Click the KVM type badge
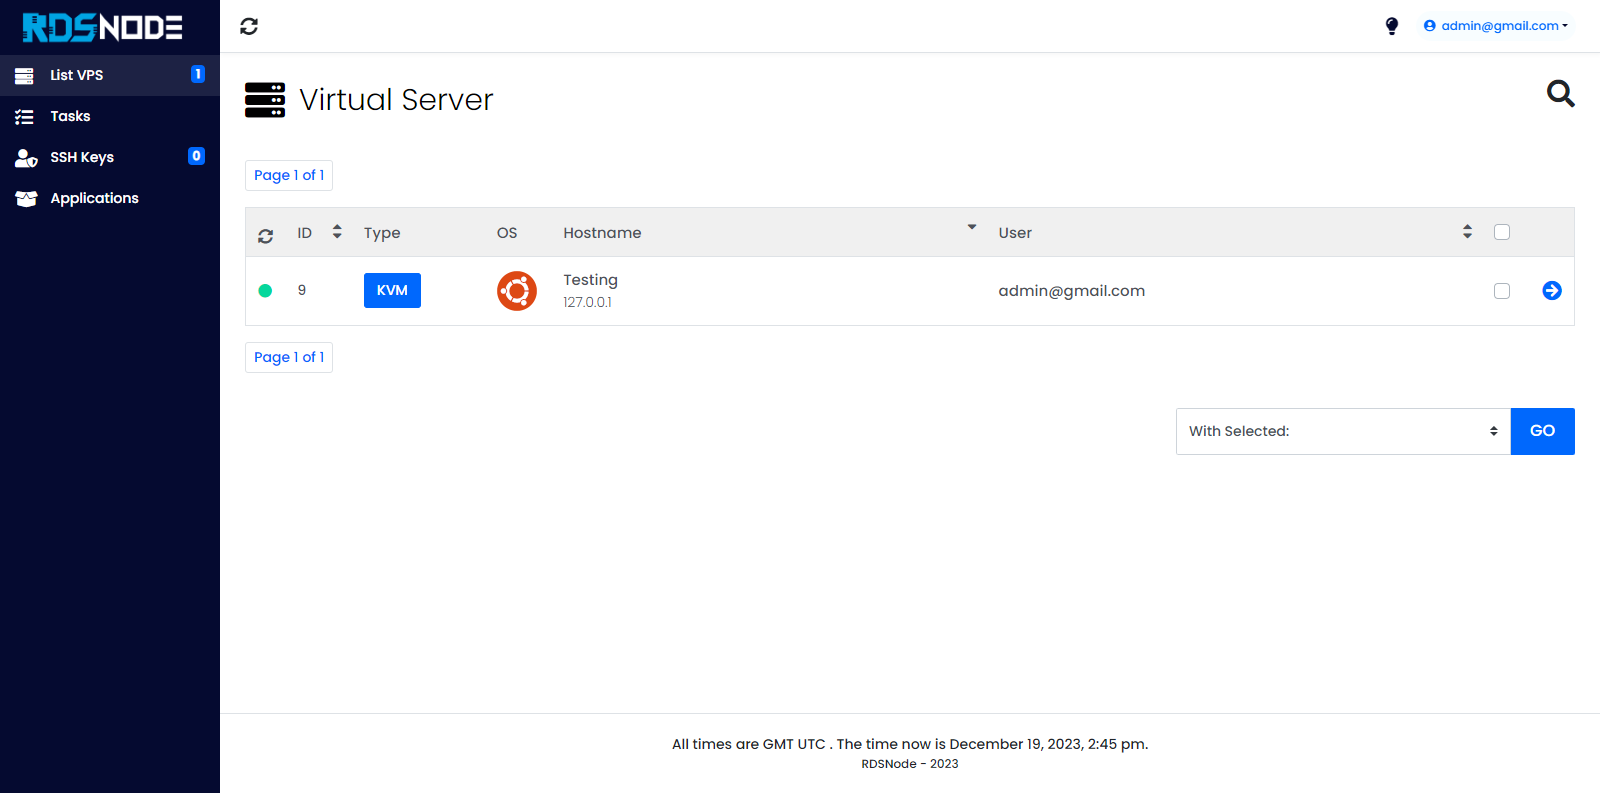The width and height of the screenshot is (1600, 793). (392, 291)
